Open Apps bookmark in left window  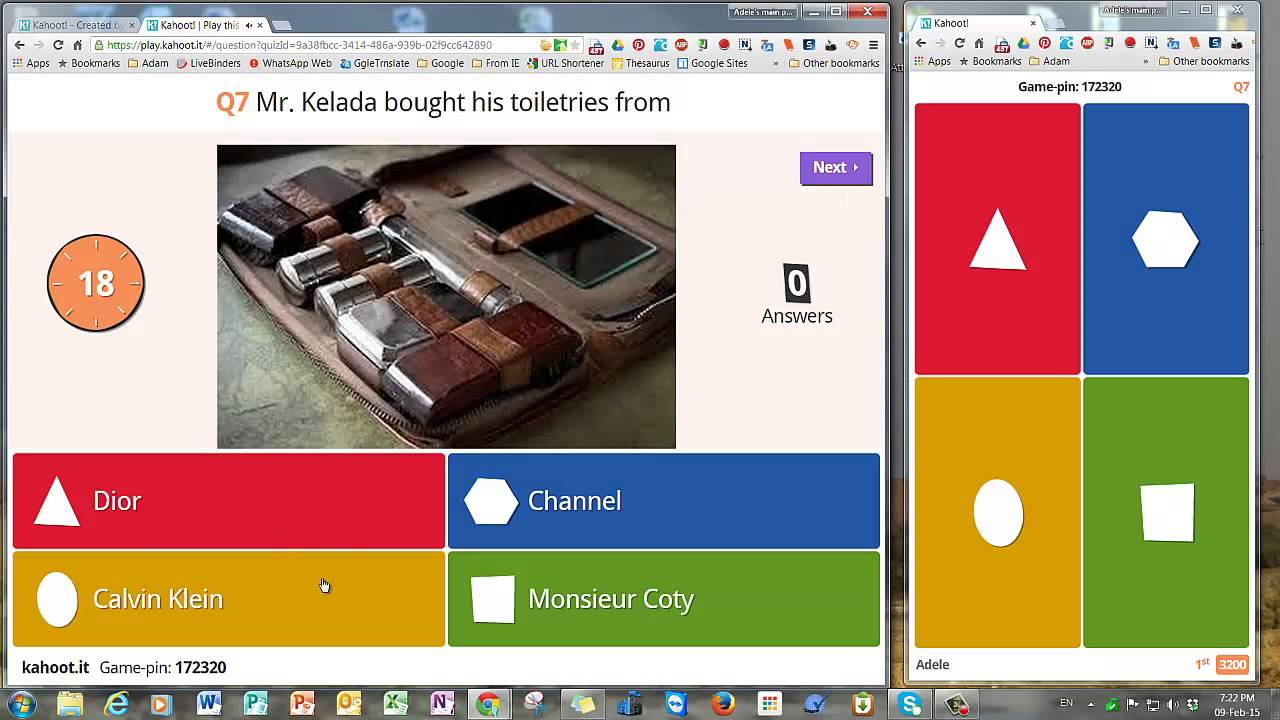click(x=31, y=63)
